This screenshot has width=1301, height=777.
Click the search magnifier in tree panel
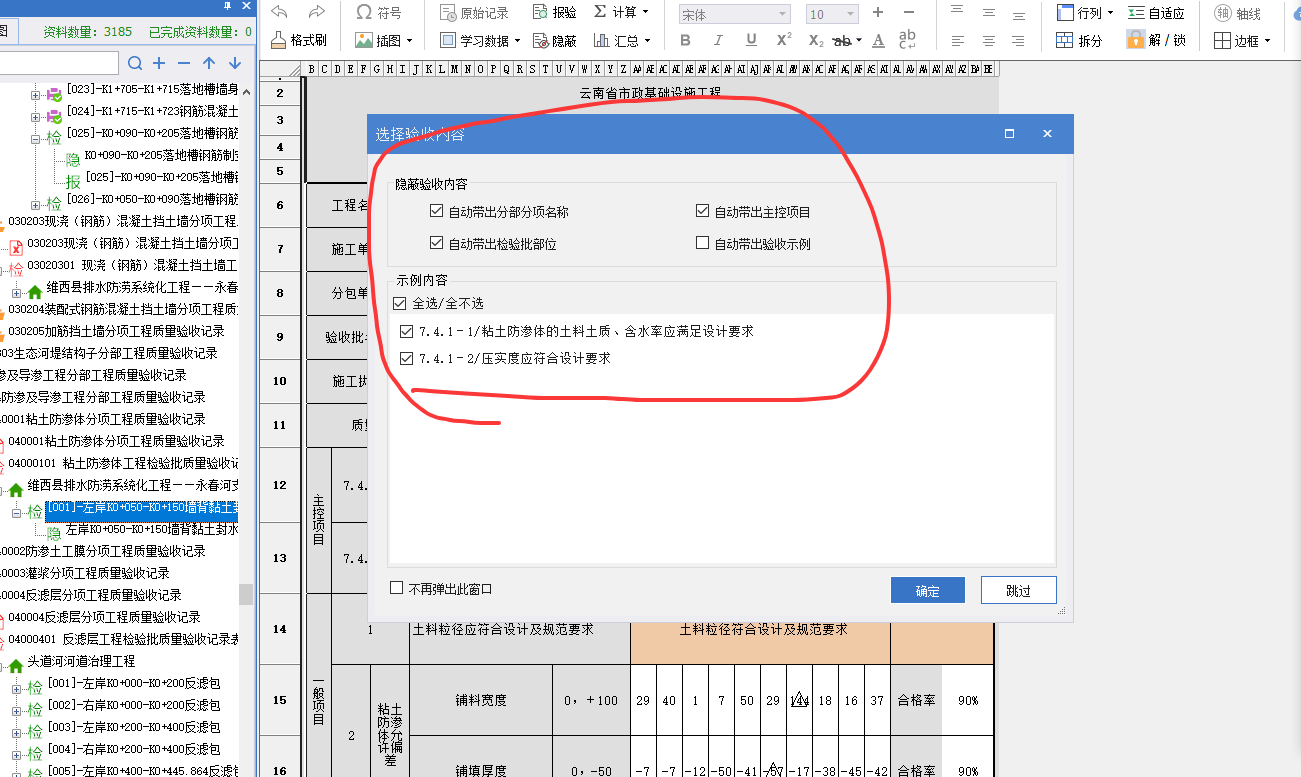135,63
